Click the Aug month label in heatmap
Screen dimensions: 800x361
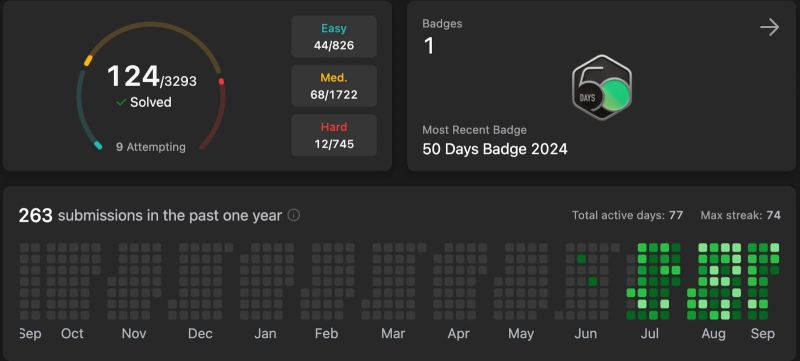[x=713, y=334]
